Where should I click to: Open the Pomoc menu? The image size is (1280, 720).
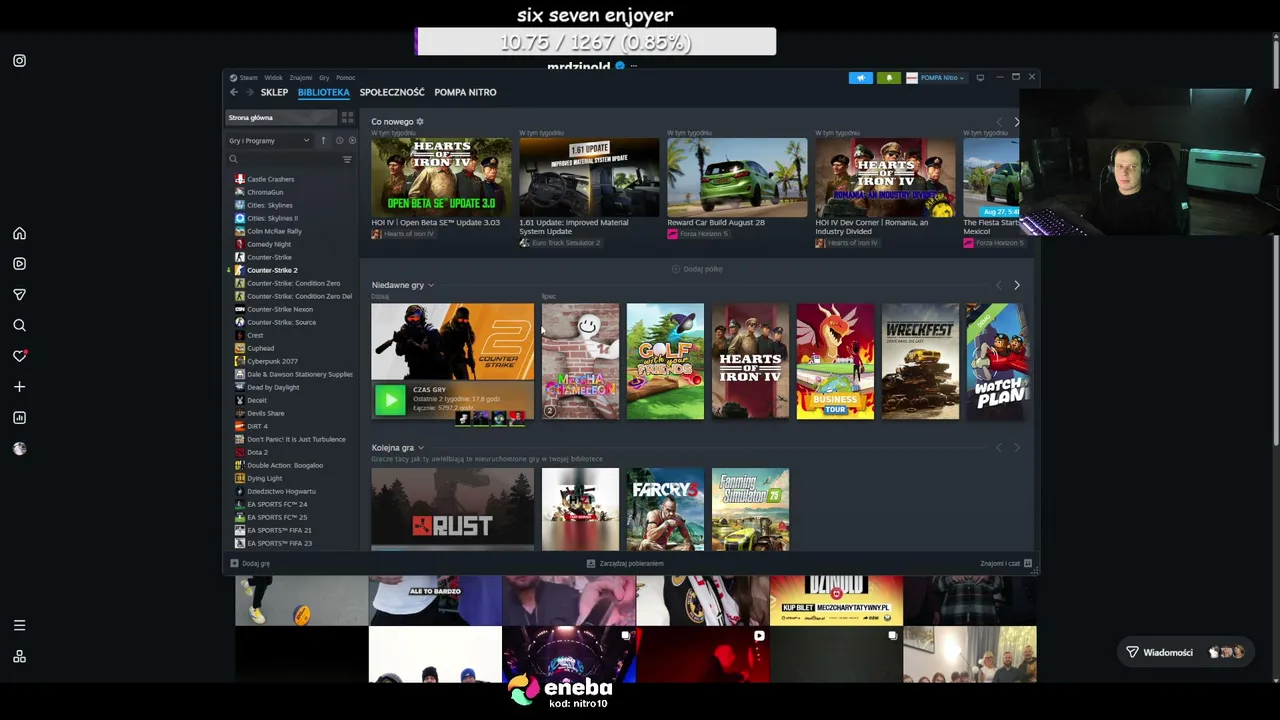346,77
